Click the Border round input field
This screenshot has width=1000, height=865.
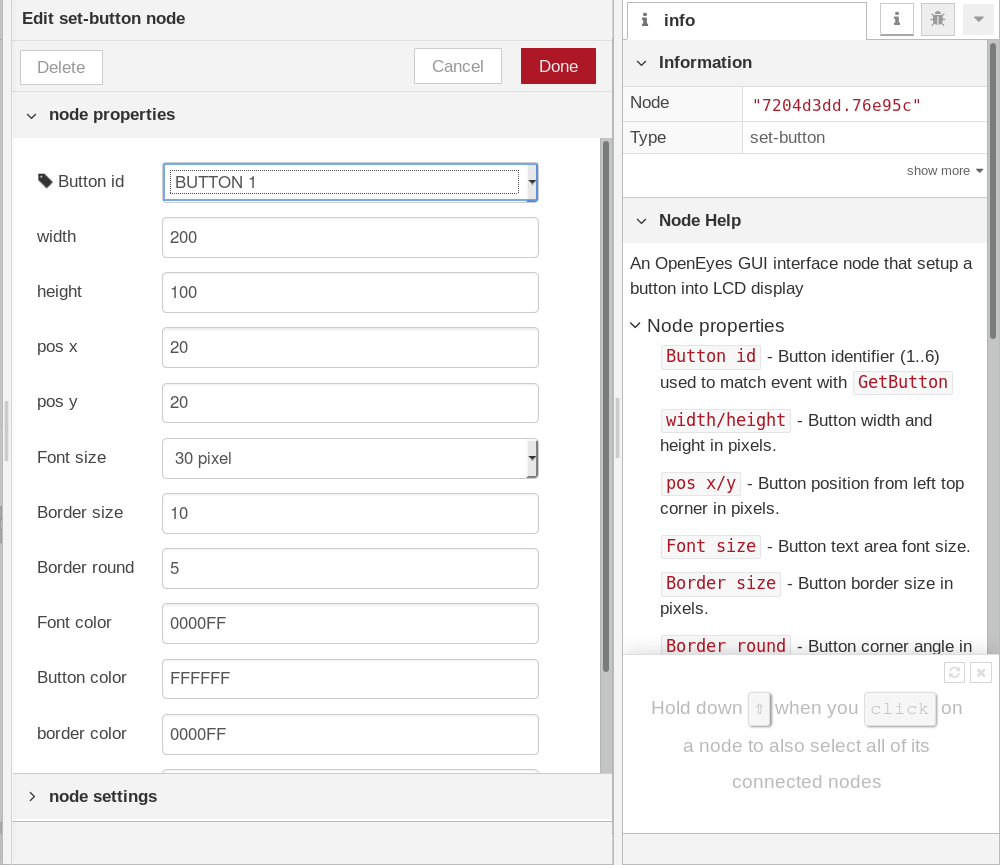coord(350,568)
